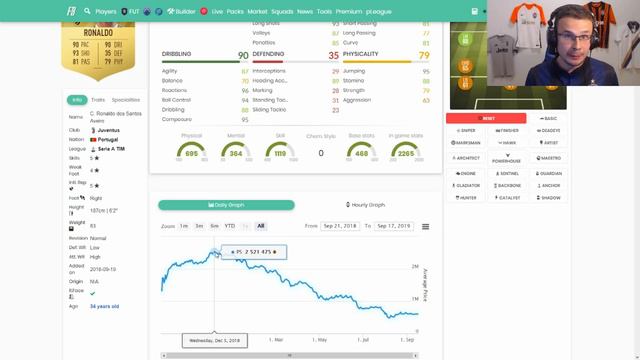The image size is (640, 360).
Task: Click the red Reset chemistry button
Action: (486, 118)
